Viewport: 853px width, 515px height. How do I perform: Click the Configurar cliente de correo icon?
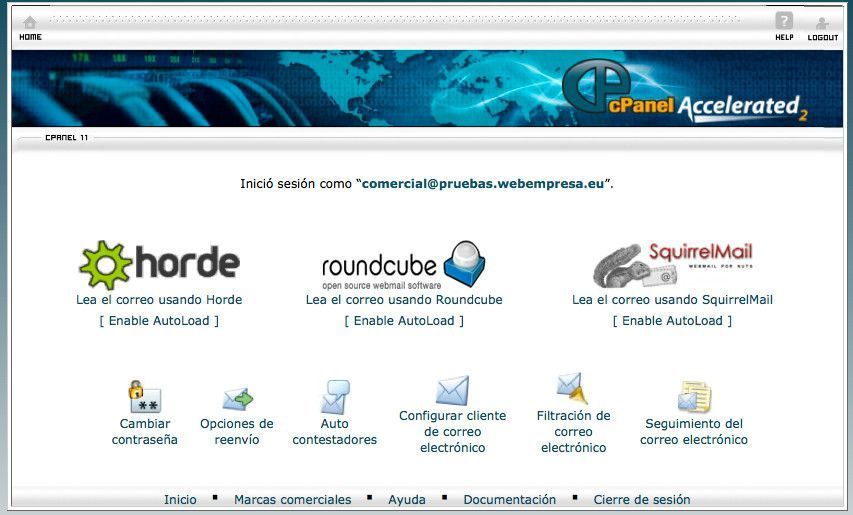coord(453,390)
